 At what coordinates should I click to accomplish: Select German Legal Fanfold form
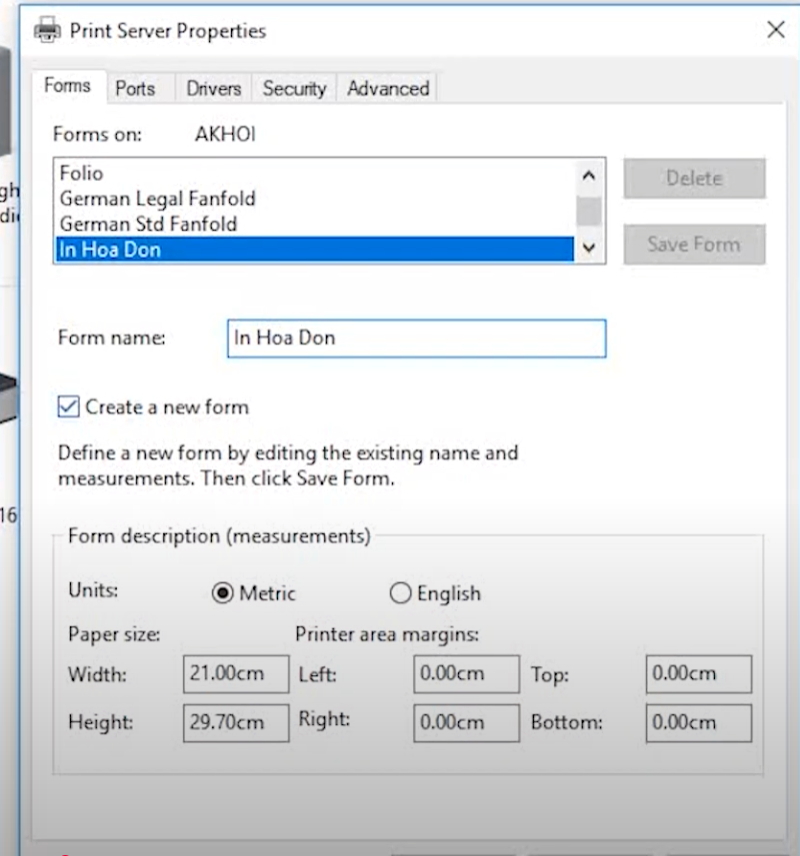point(157,198)
